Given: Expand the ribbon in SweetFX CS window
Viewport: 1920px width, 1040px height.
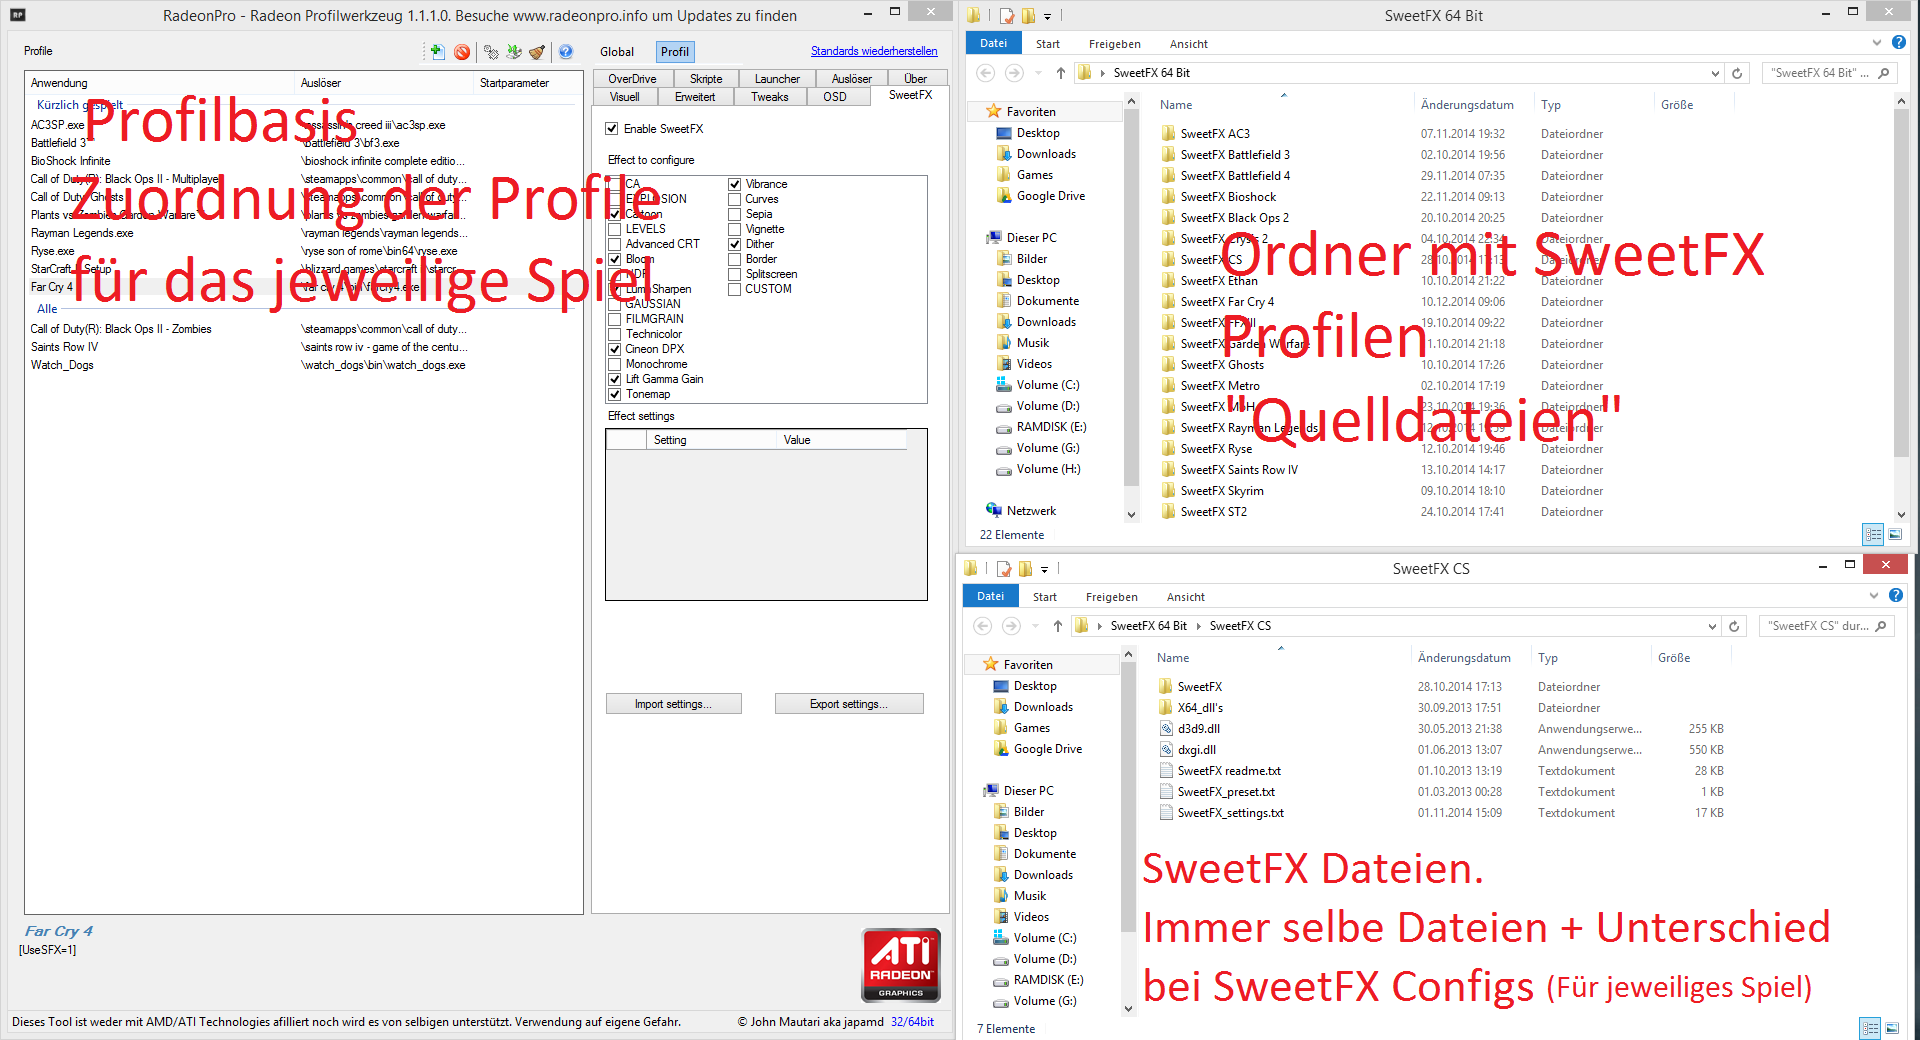Looking at the screenshot, I should tap(1874, 596).
